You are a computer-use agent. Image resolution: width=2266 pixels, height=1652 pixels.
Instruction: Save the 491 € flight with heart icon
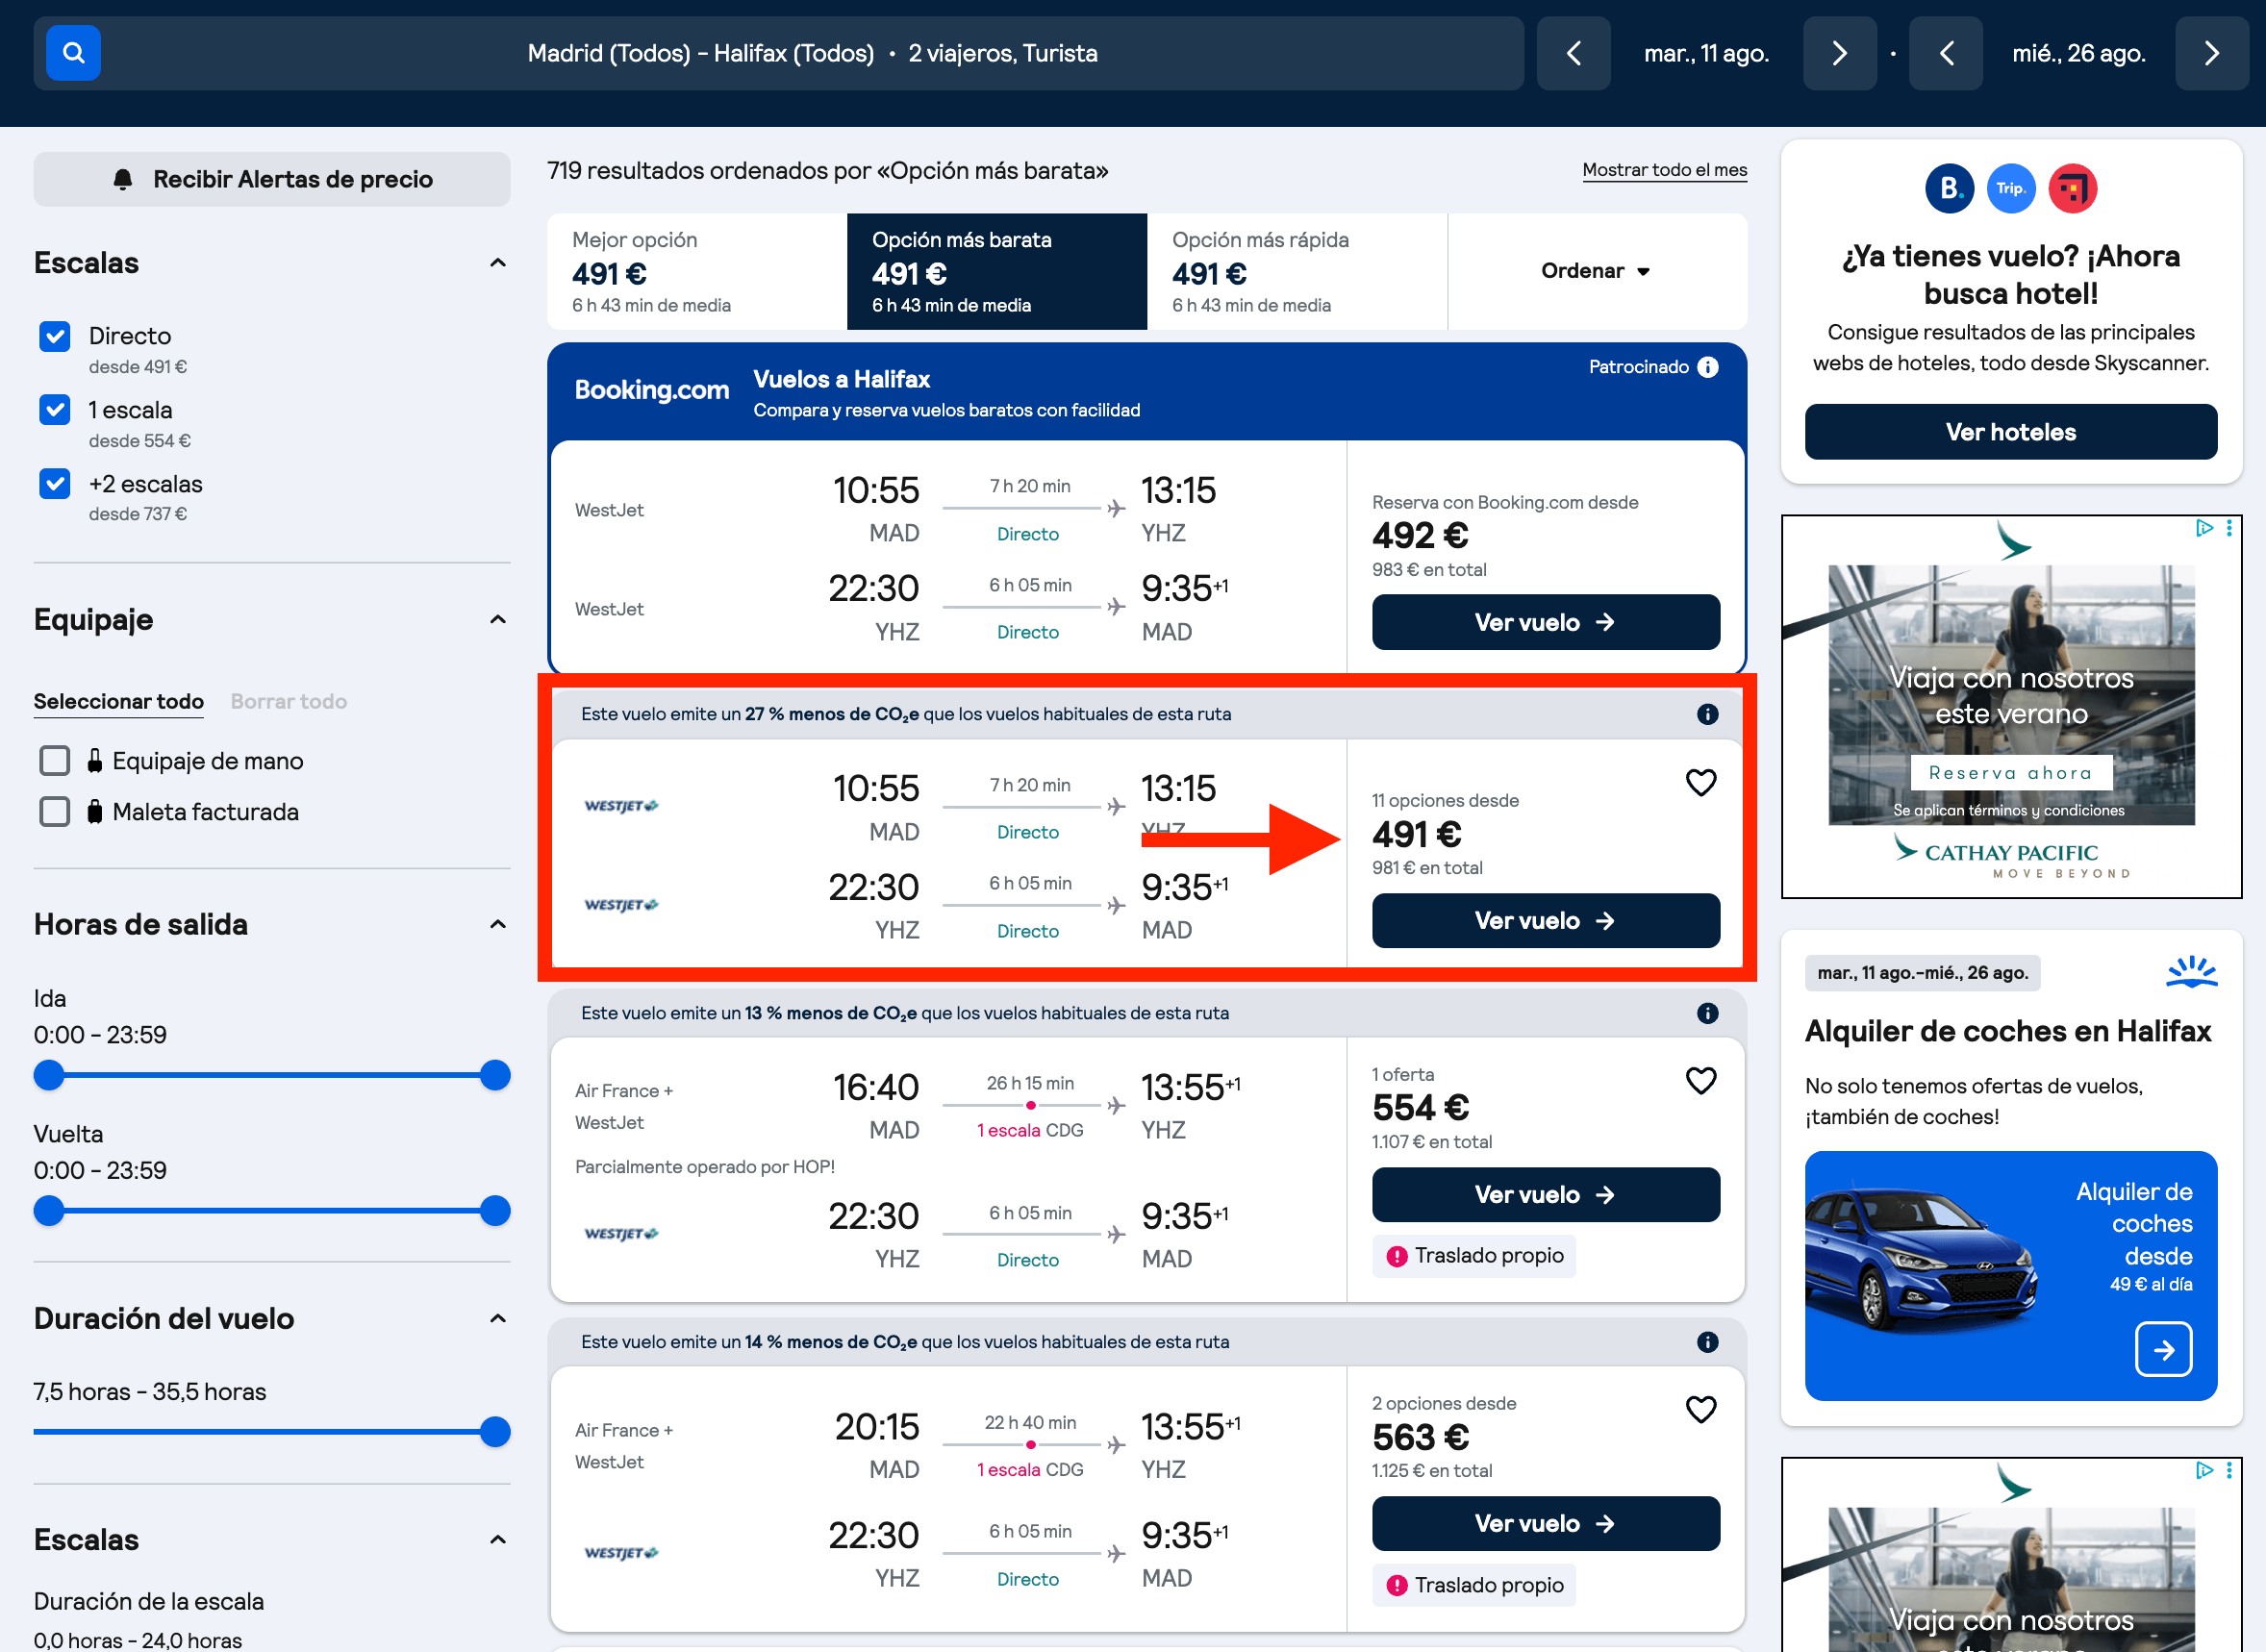click(1701, 782)
